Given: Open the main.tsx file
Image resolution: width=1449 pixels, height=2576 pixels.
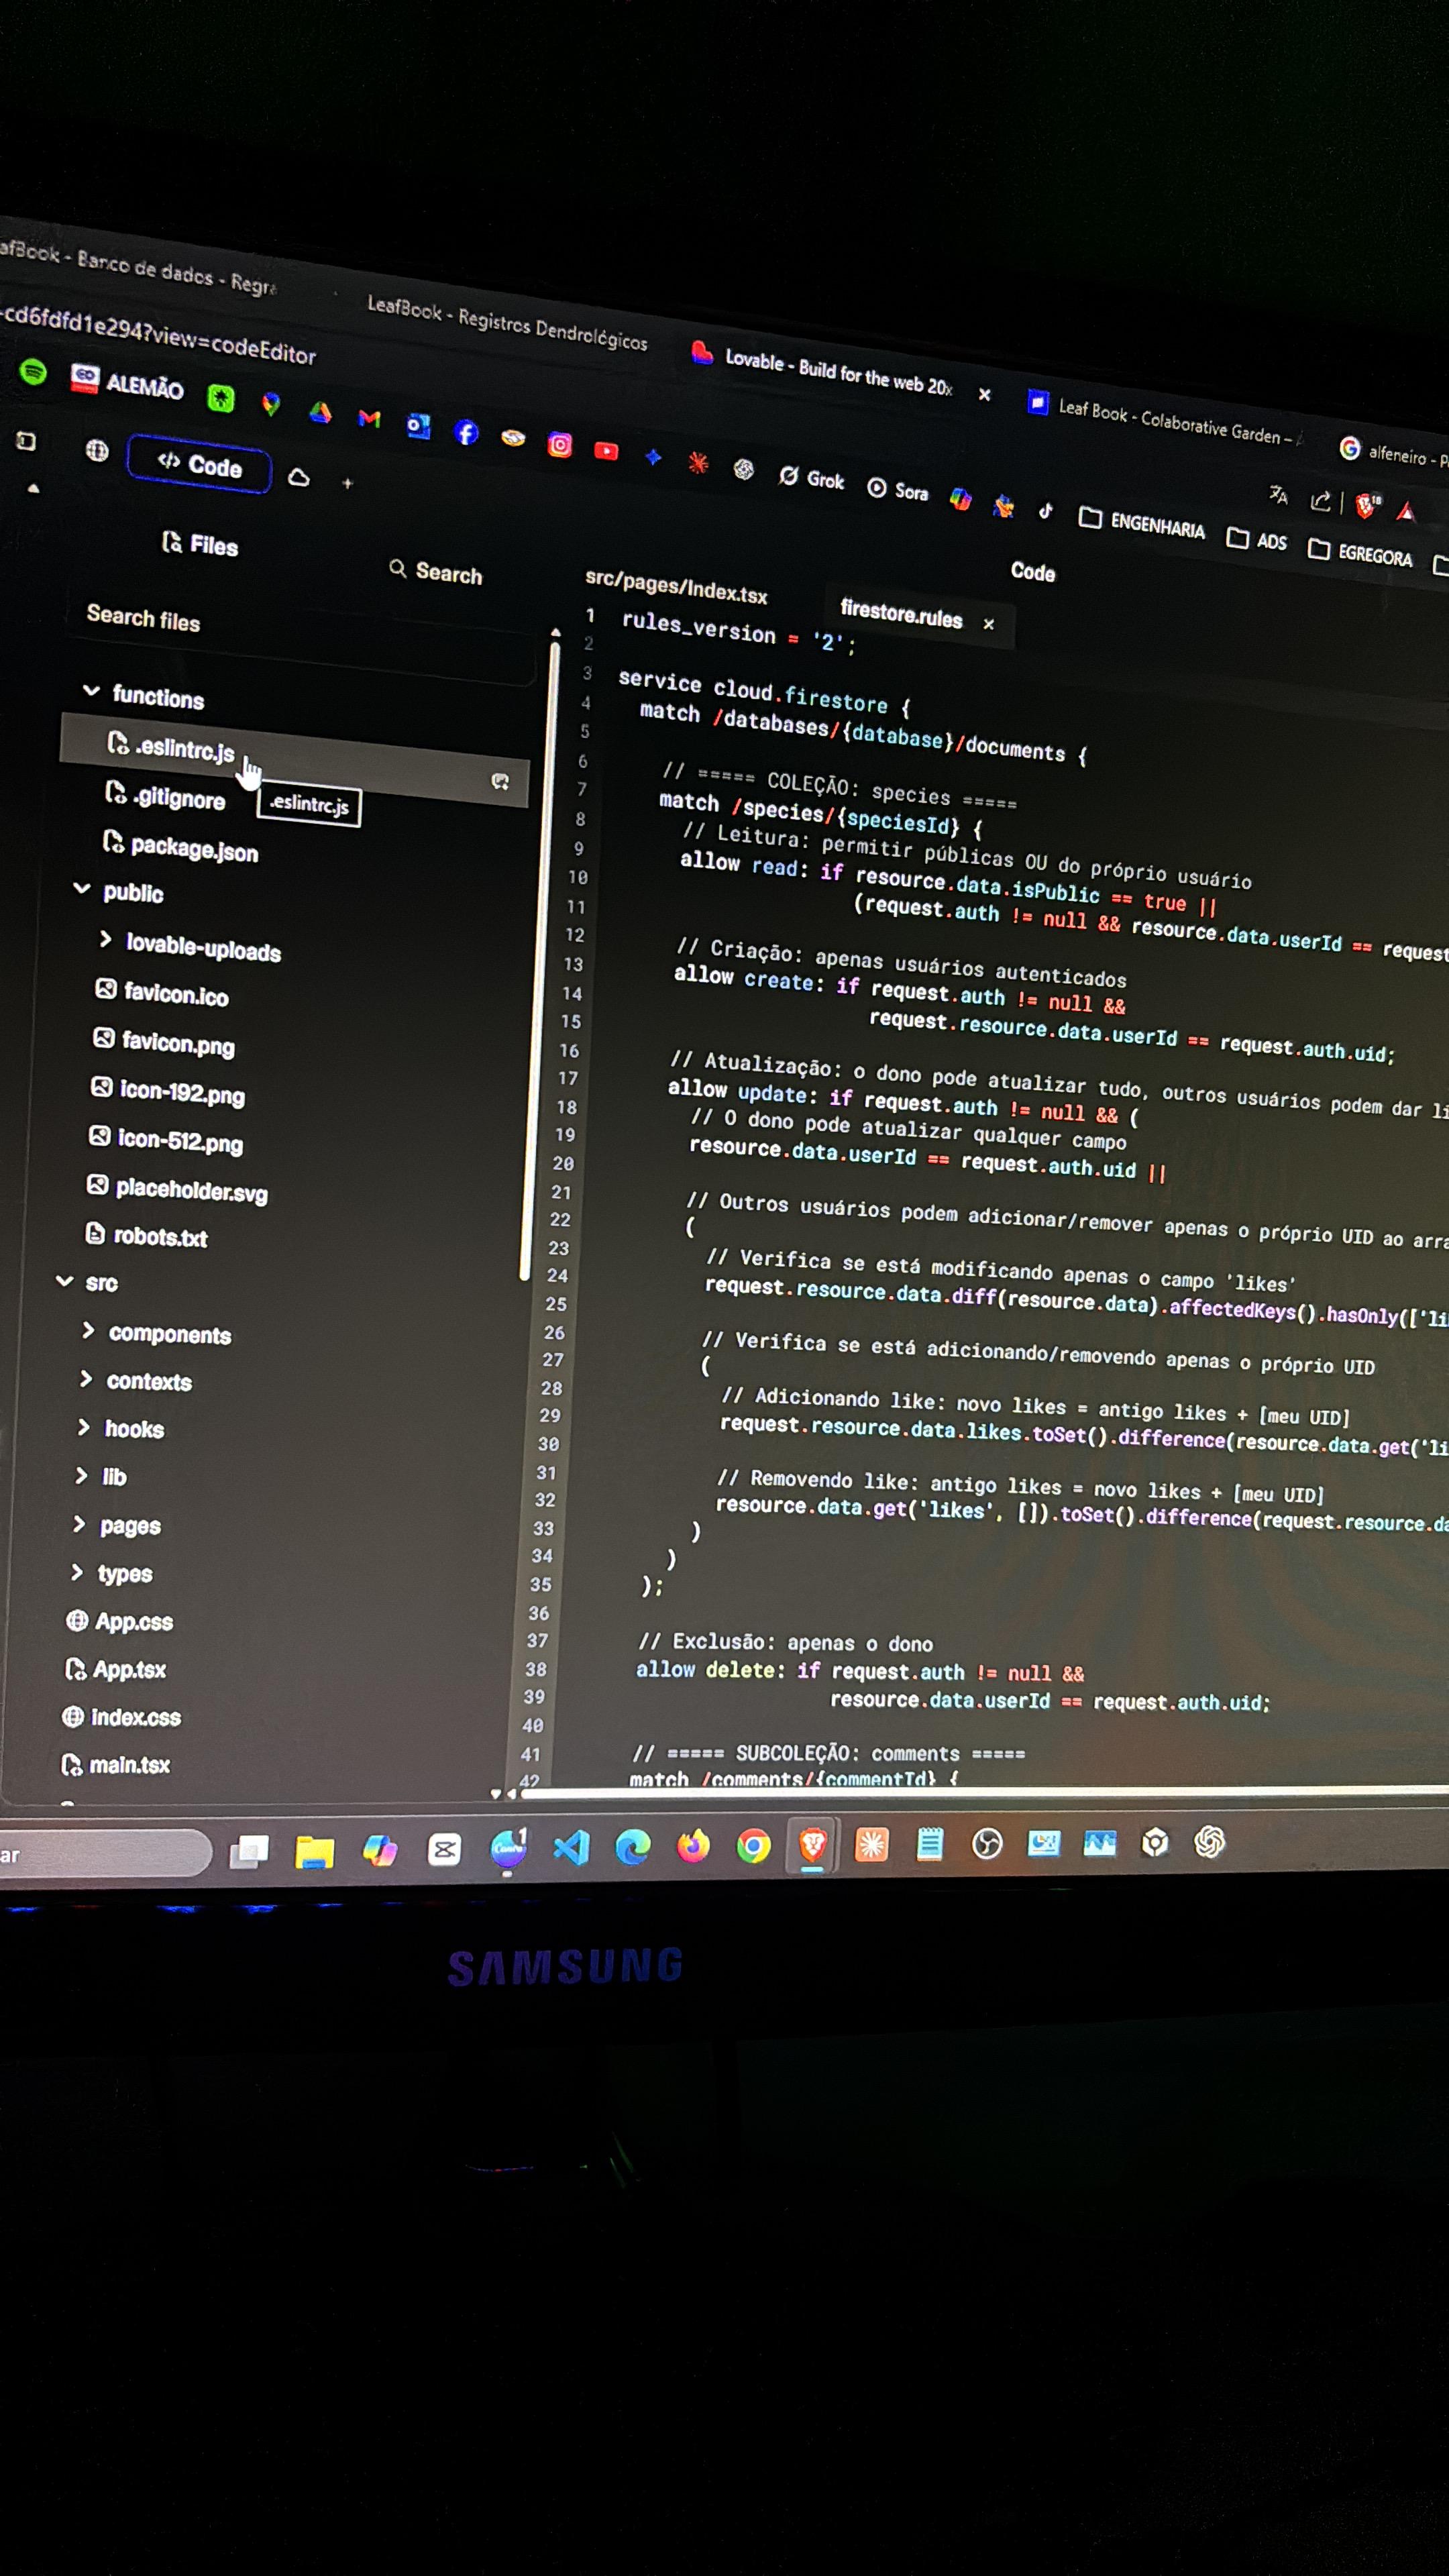Looking at the screenshot, I should point(116,1765).
